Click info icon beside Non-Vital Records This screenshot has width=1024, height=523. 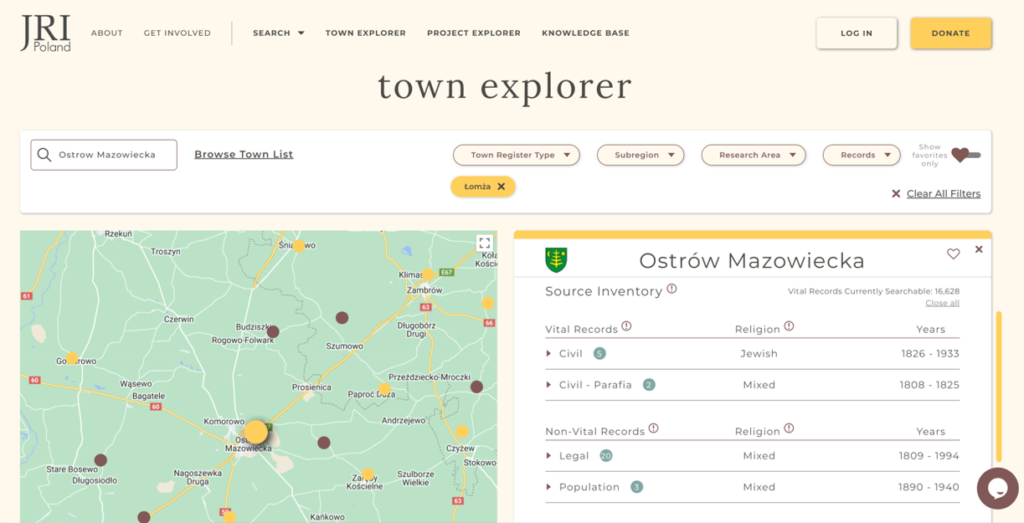[x=653, y=429]
